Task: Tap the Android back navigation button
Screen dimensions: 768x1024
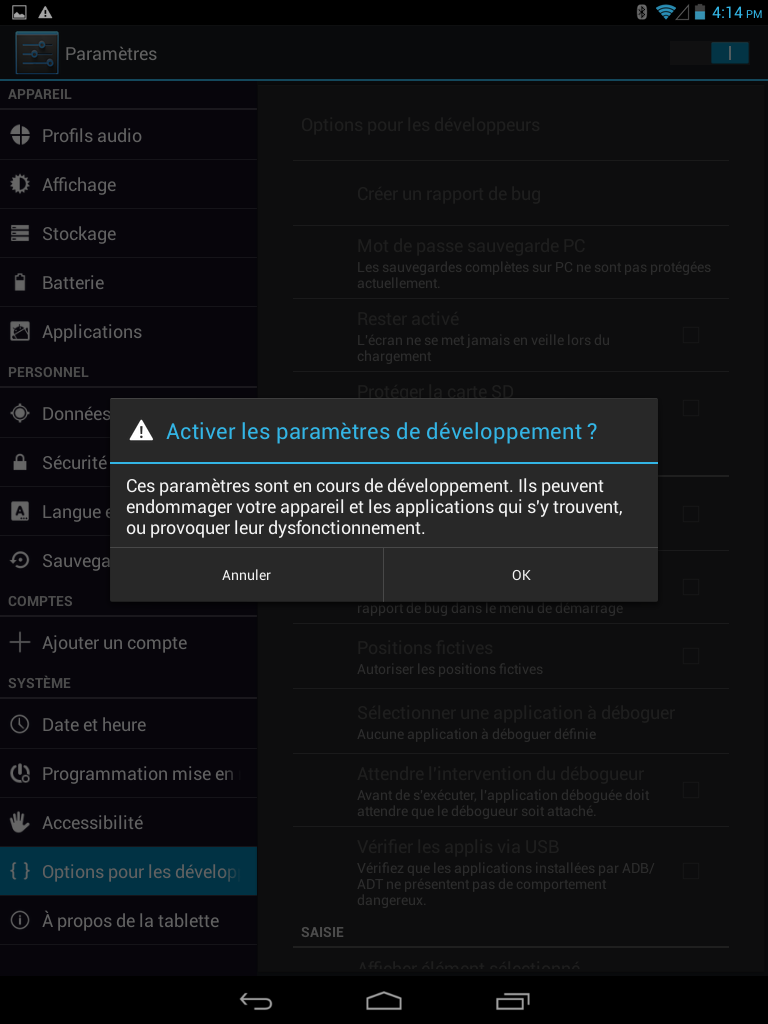Action: click(256, 1000)
